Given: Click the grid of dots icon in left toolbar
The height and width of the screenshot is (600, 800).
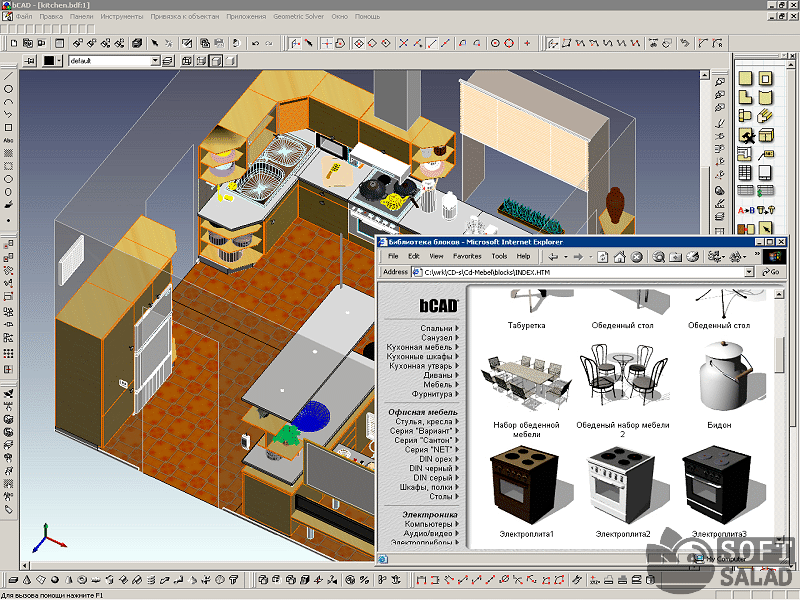Looking at the screenshot, I should (x=8, y=354).
